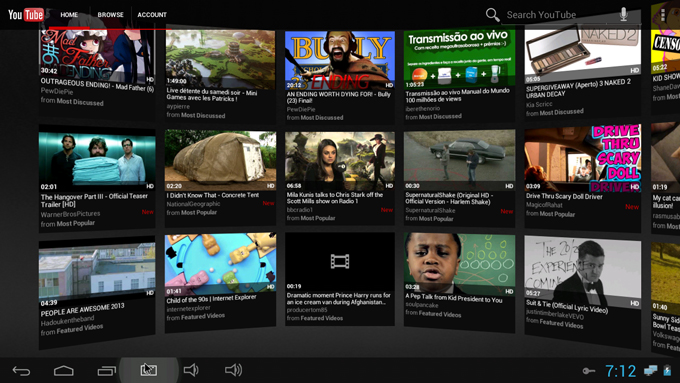This screenshot has width=680, height=383.
Task: Open Suit & Tie lyric video thumbnail
Action: point(583,272)
